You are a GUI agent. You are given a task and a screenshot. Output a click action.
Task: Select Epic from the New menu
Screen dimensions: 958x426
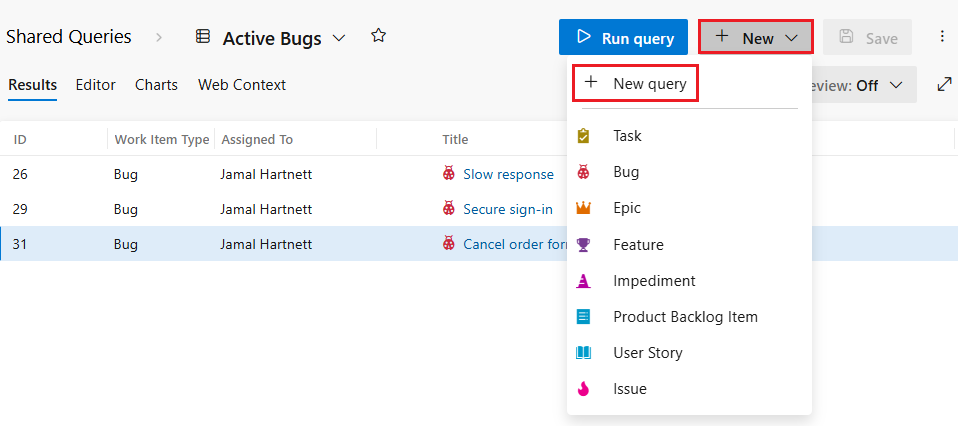pos(627,208)
